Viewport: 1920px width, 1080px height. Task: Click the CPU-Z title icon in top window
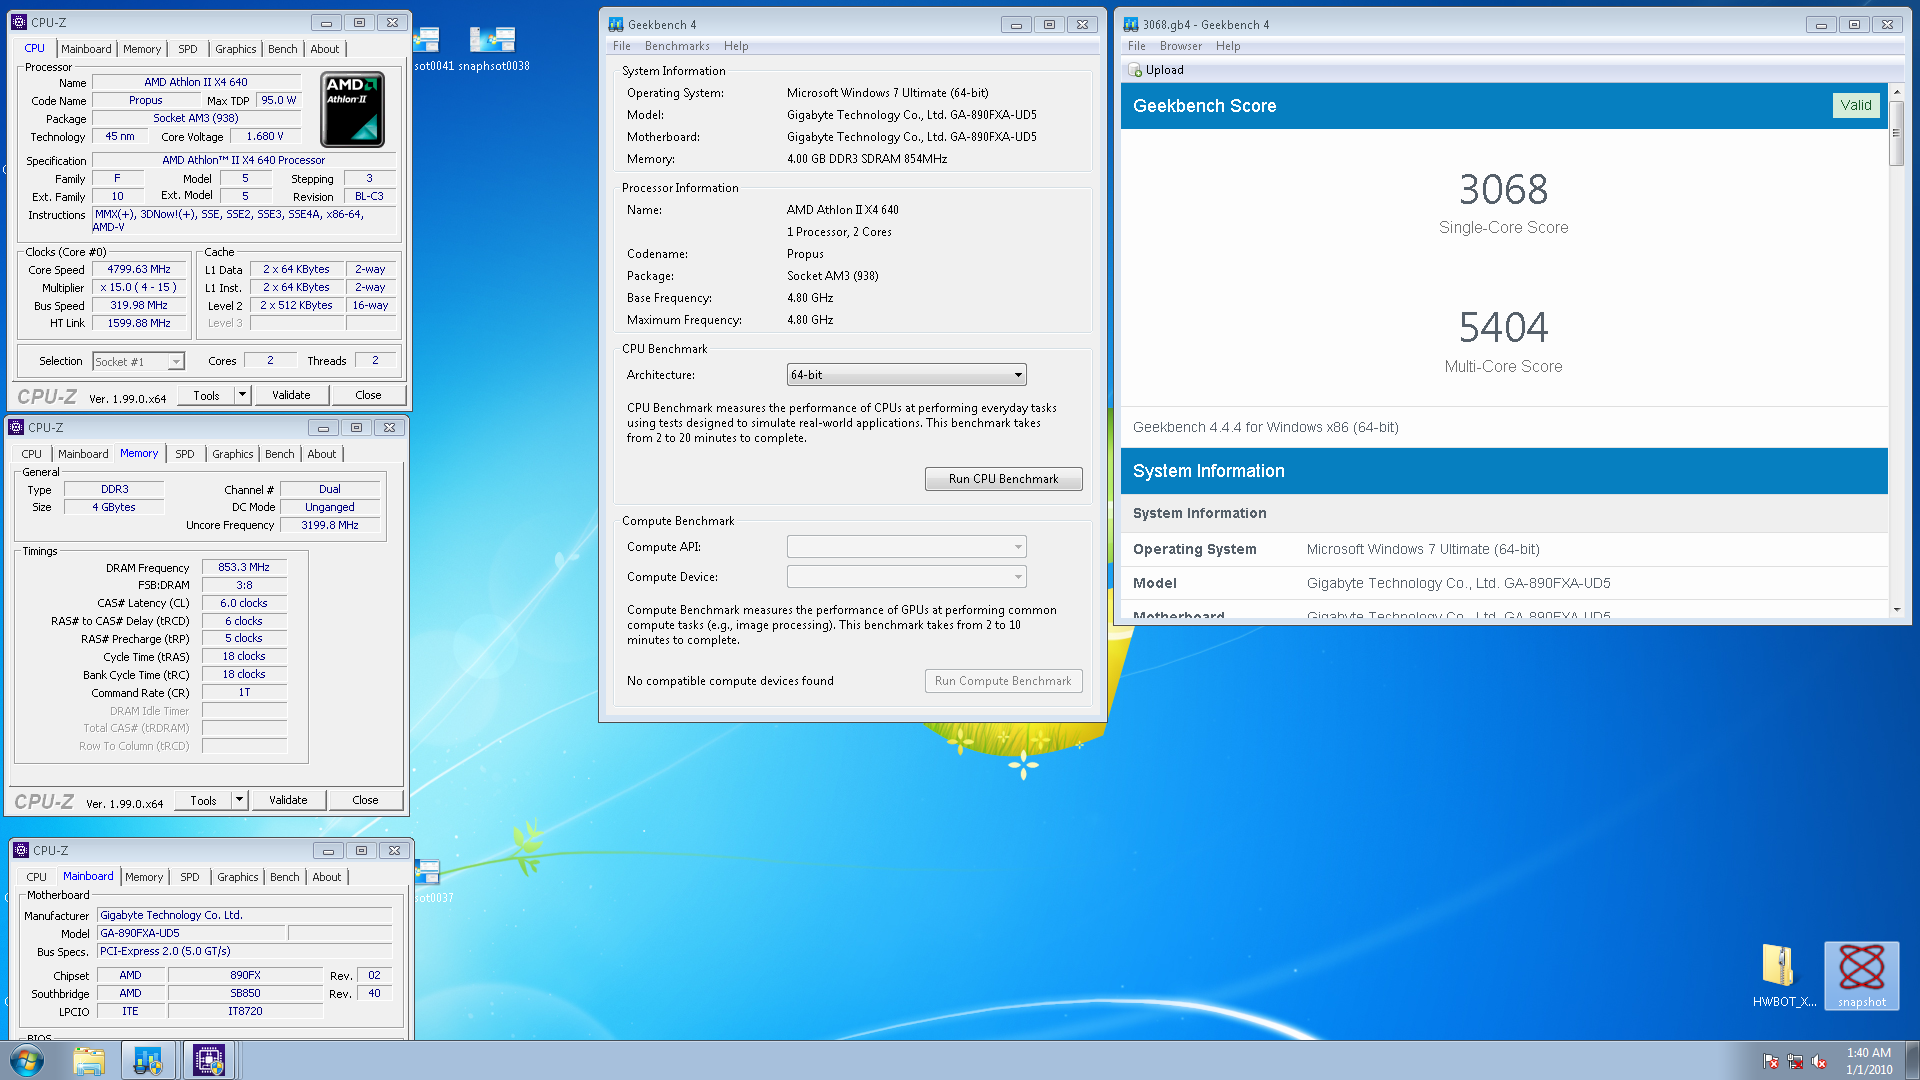[x=19, y=22]
